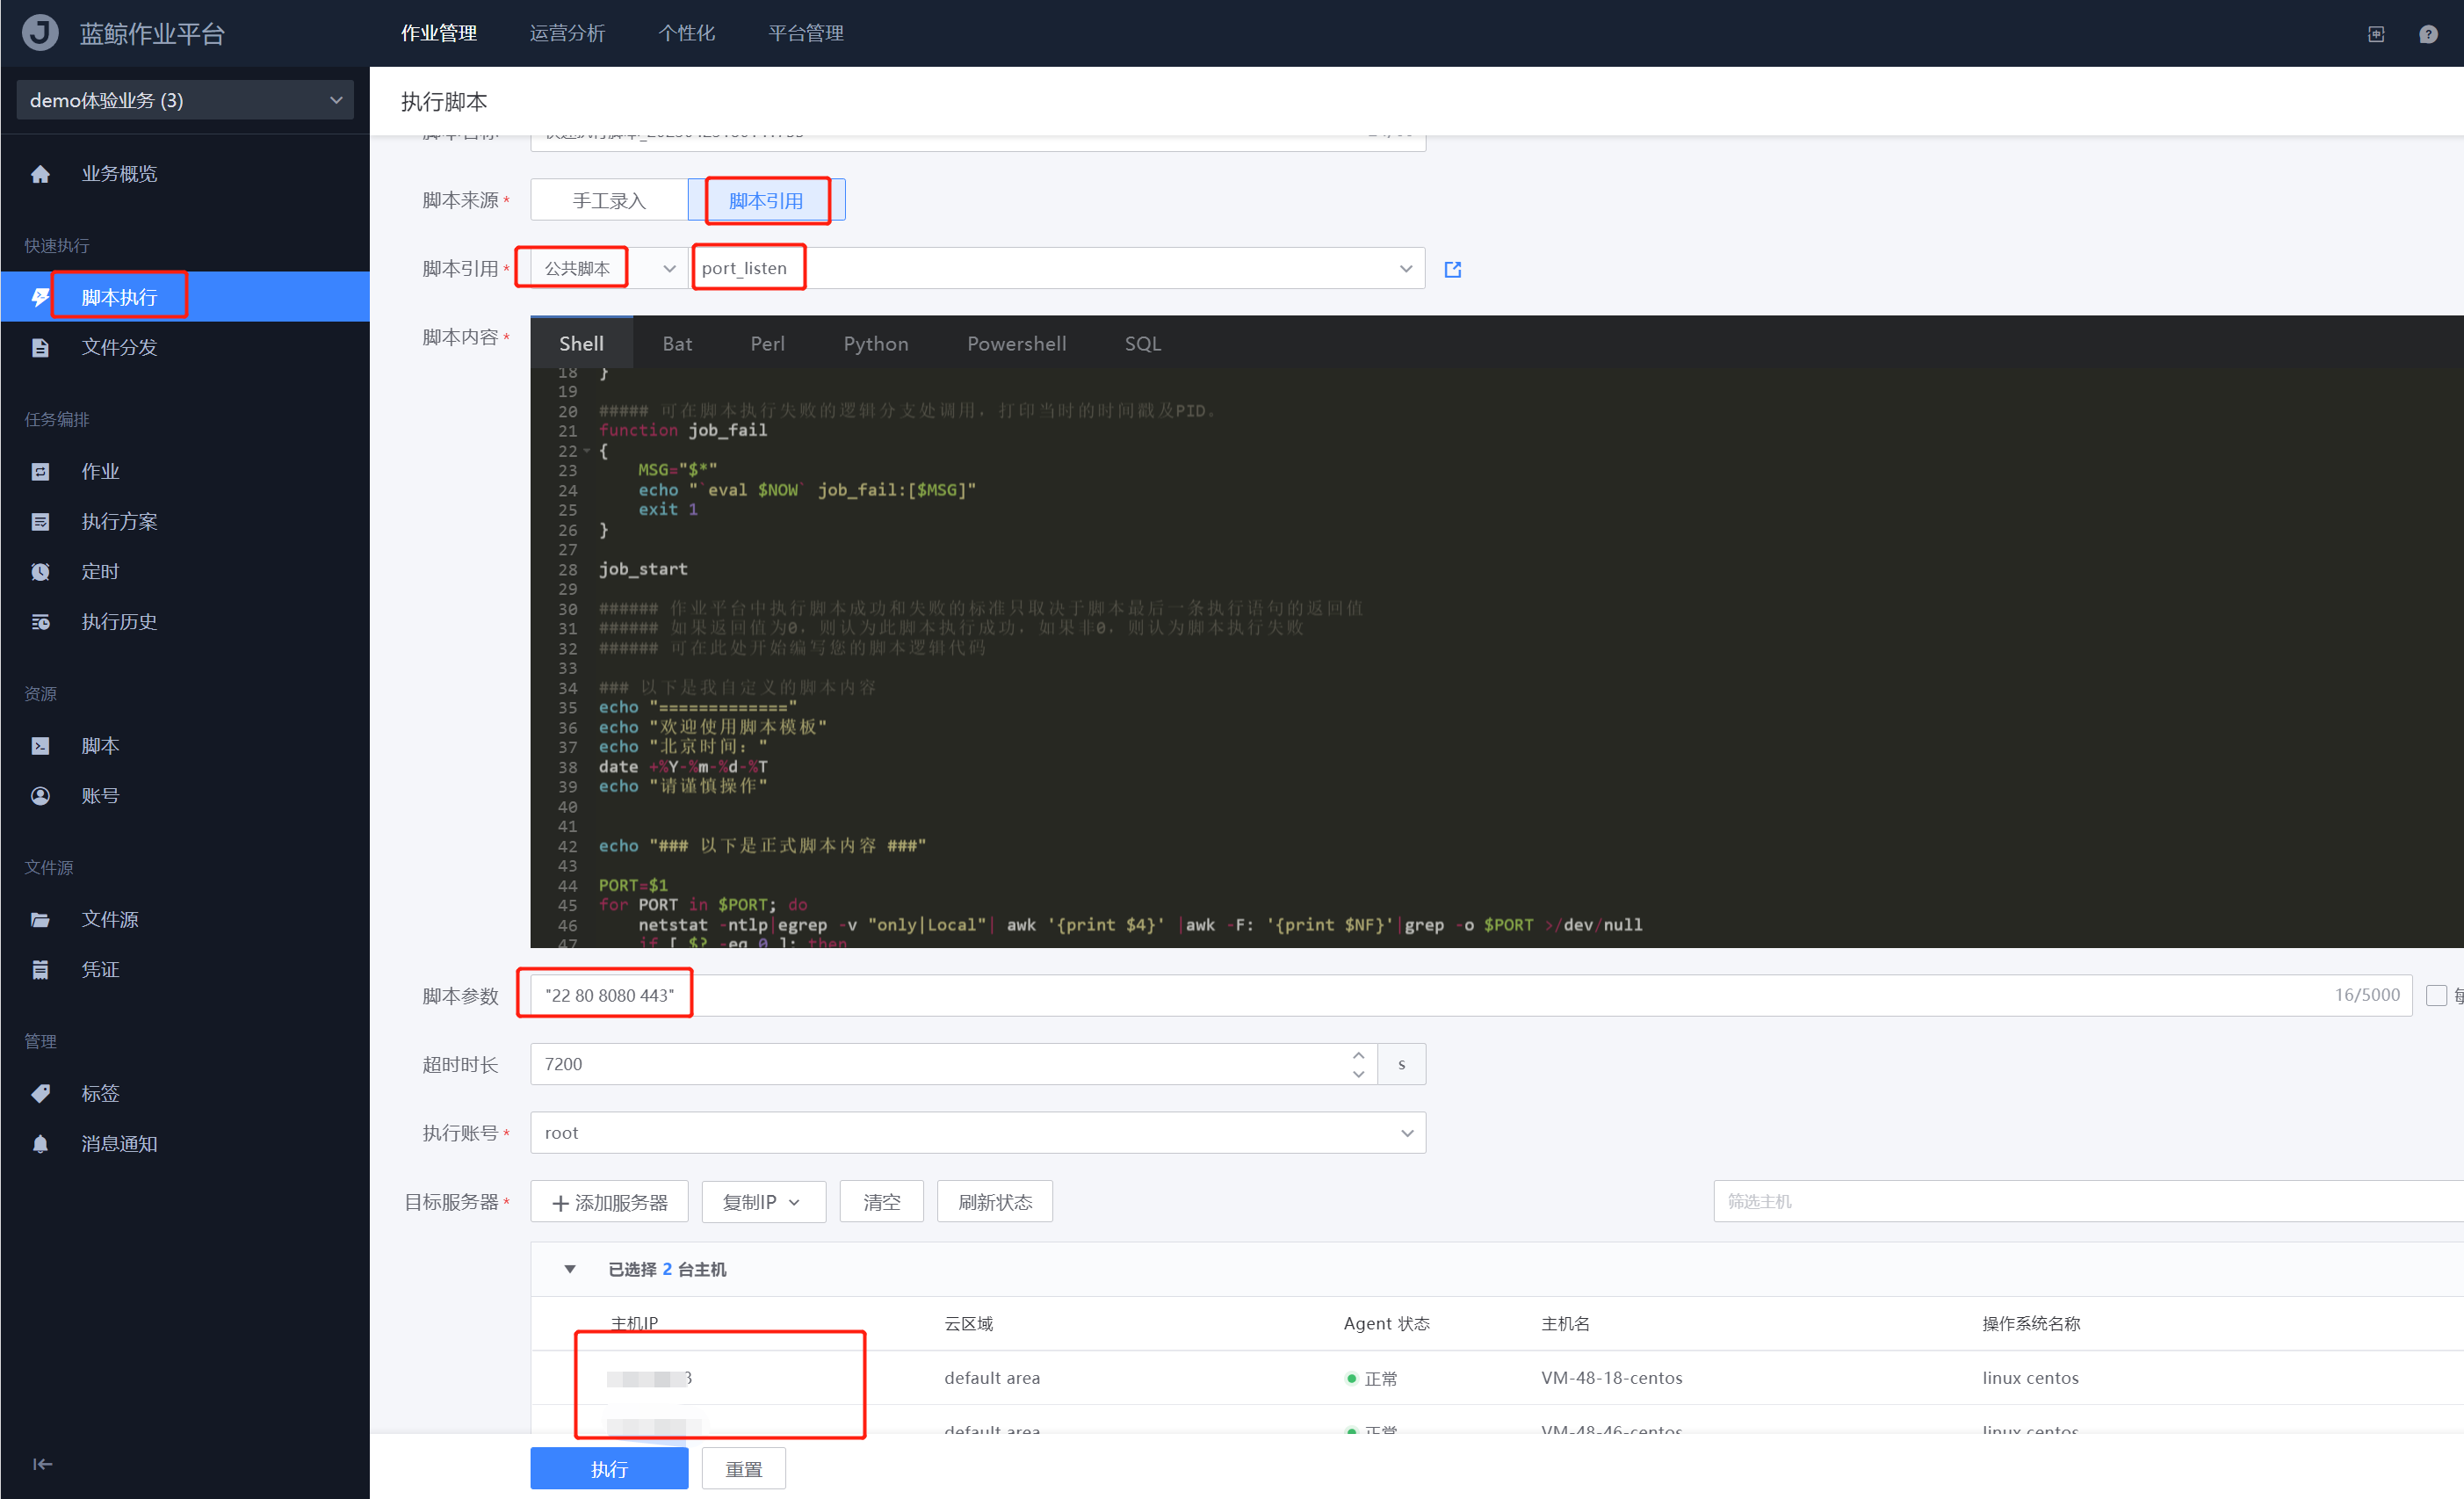Switch to 作业管理 top menu
Viewport: 2464px width, 1499px height.
439,33
